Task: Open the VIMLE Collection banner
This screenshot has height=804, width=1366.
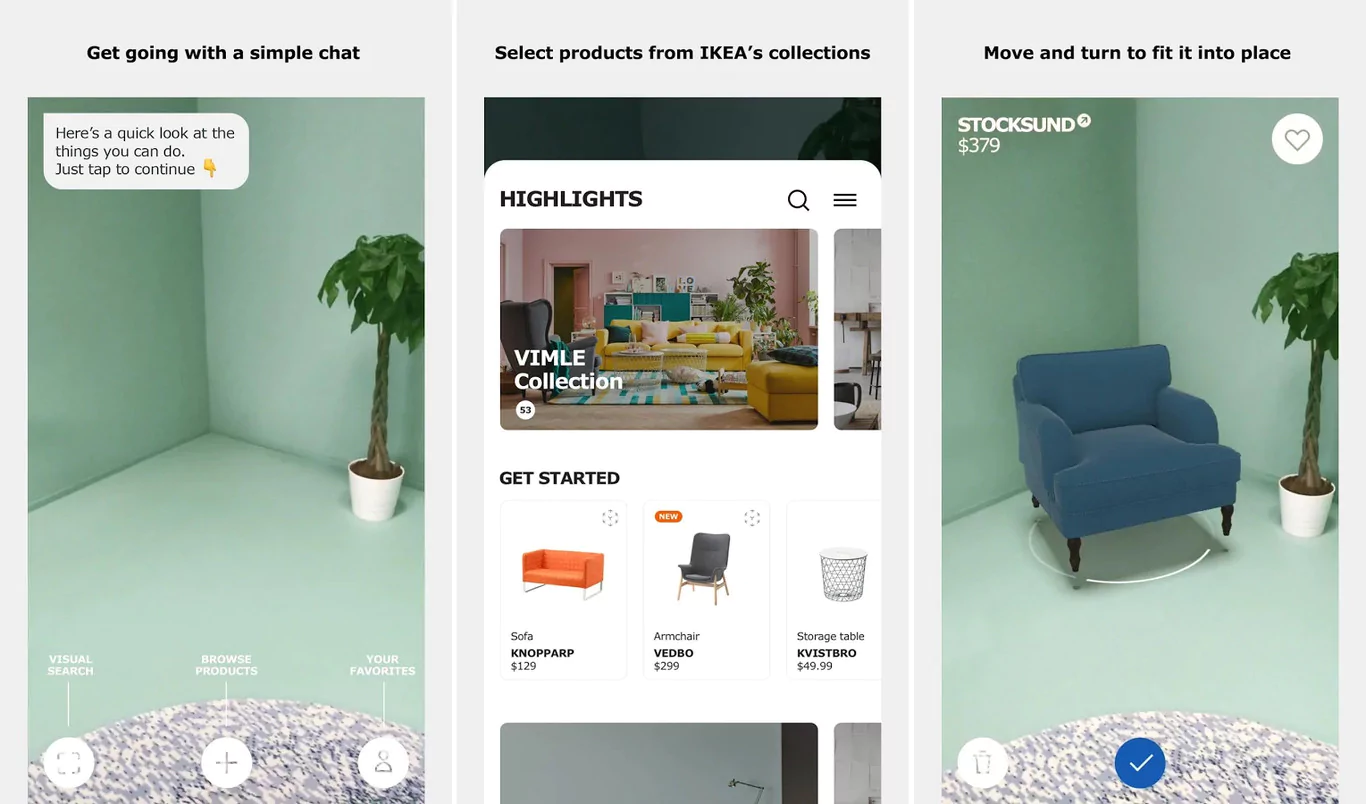Action: tap(659, 329)
